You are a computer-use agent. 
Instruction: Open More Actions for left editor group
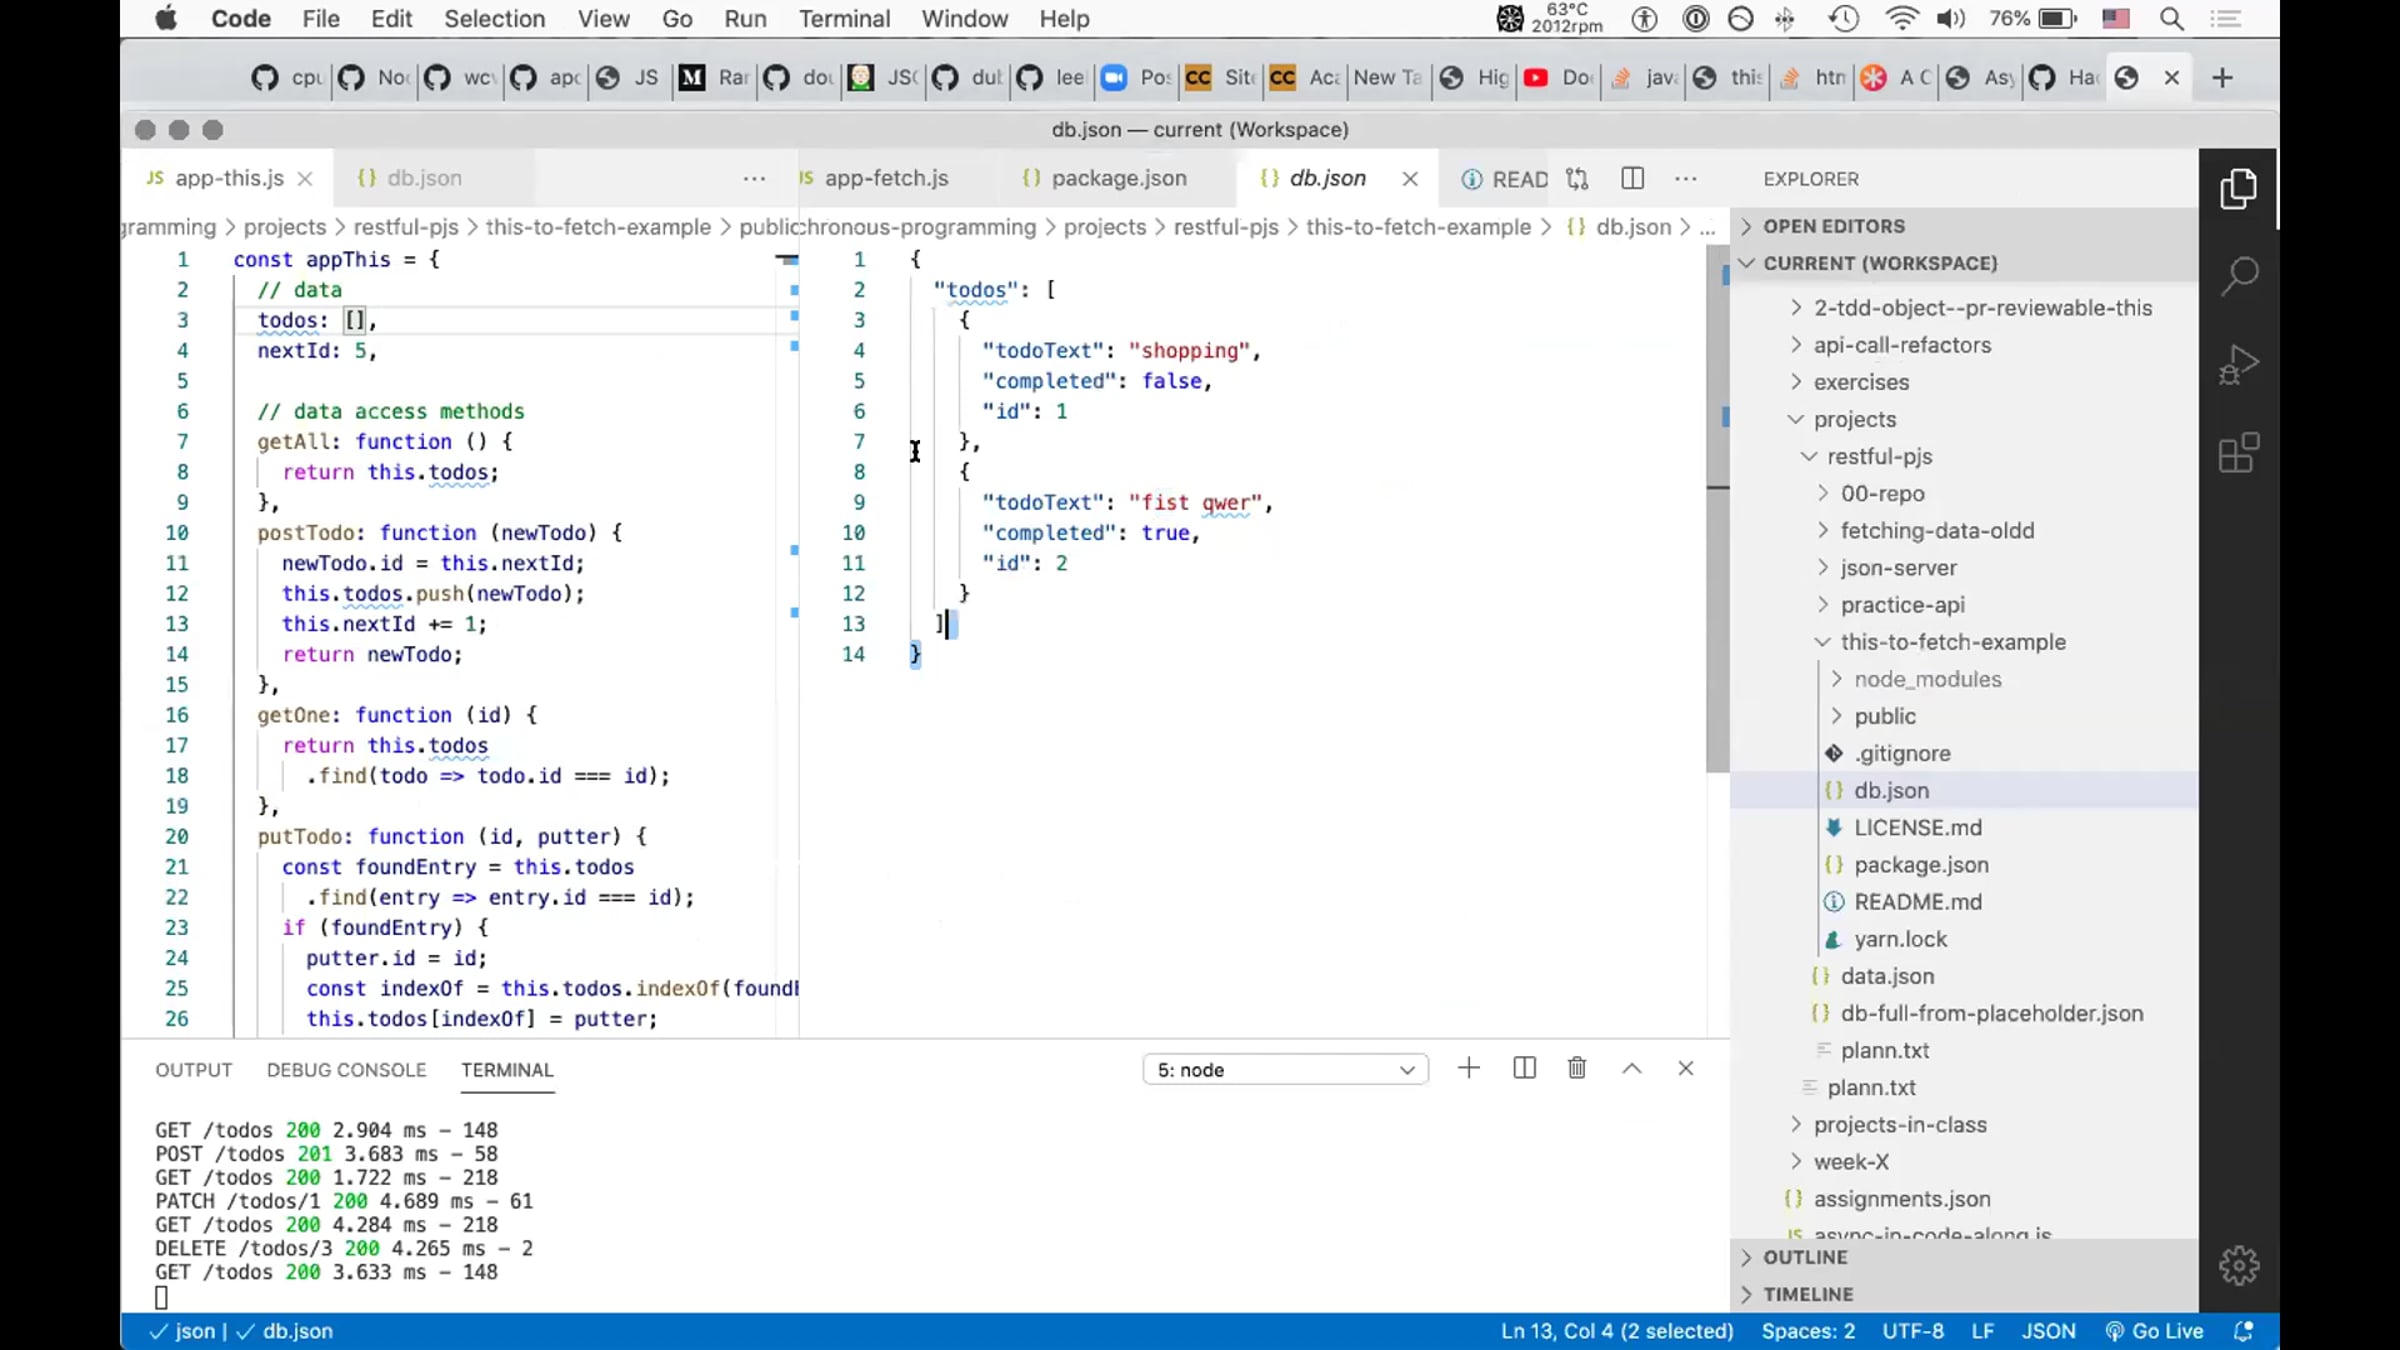click(x=754, y=179)
